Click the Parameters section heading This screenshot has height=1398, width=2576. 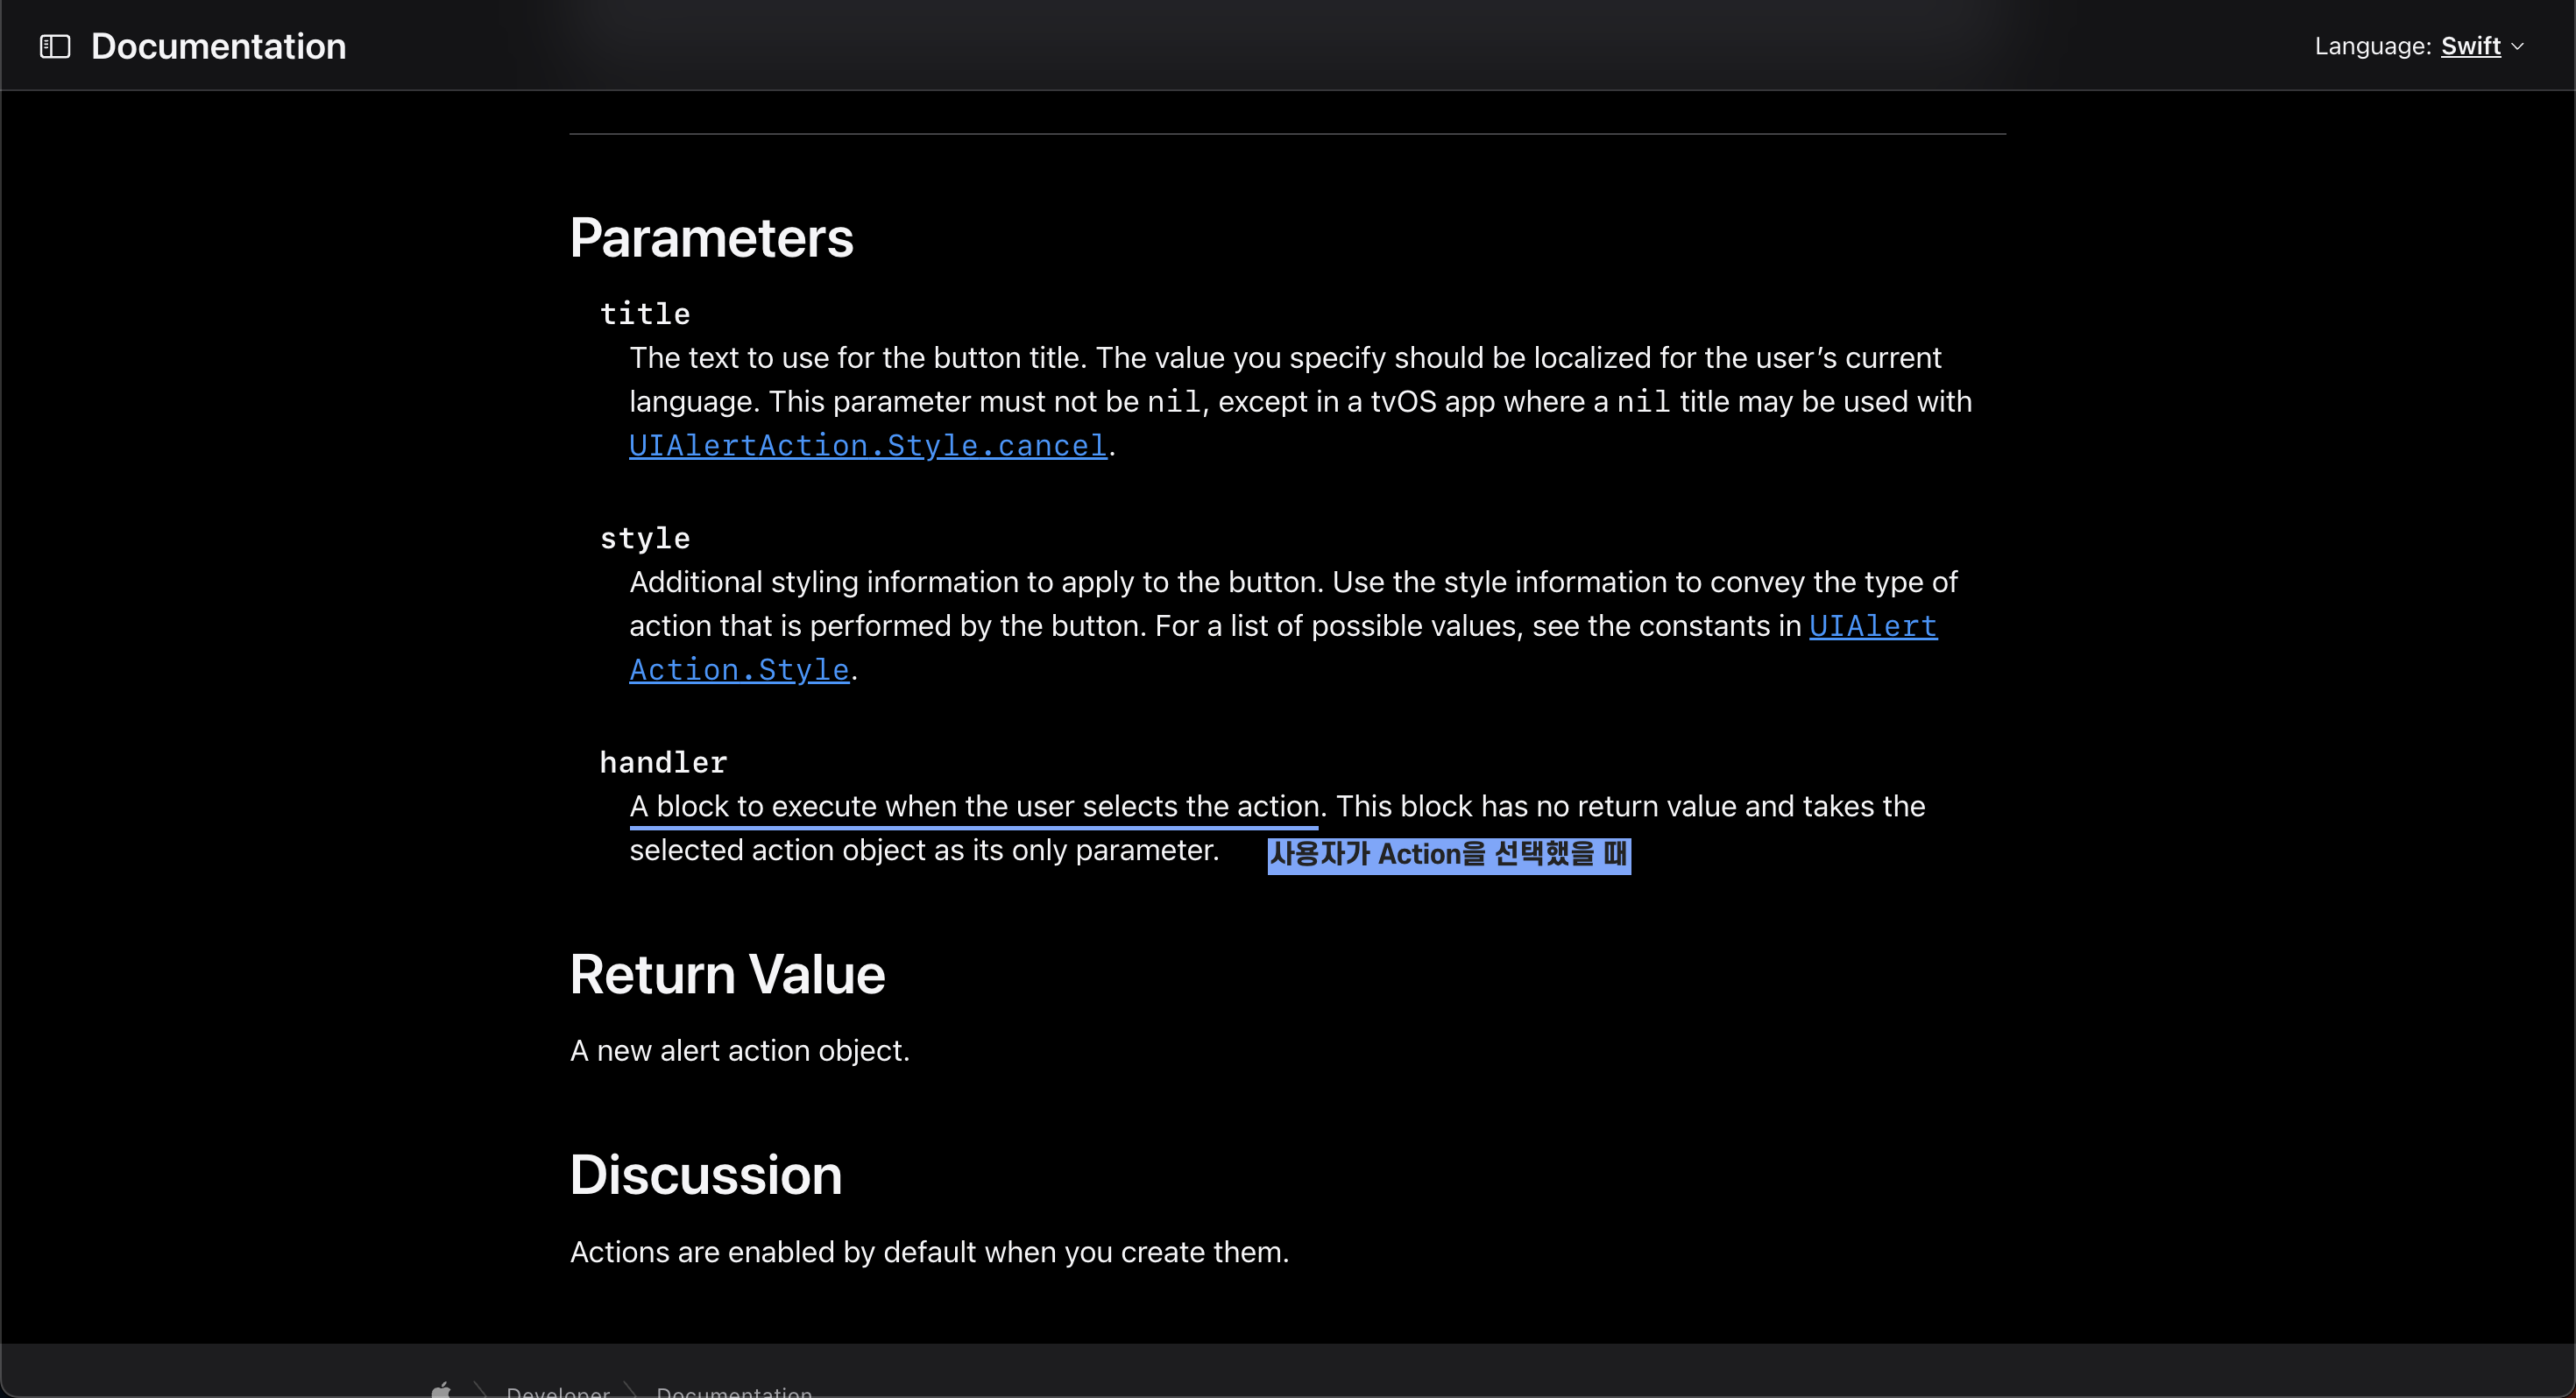[711, 238]
